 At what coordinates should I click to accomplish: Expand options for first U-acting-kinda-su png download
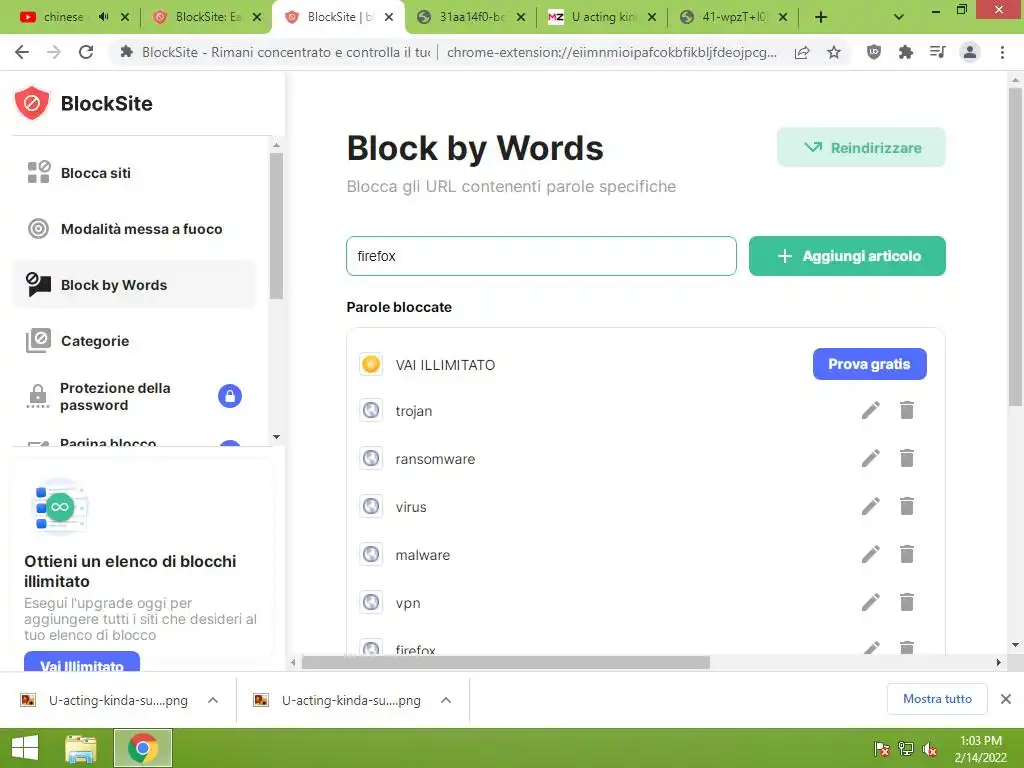[213, 700]
